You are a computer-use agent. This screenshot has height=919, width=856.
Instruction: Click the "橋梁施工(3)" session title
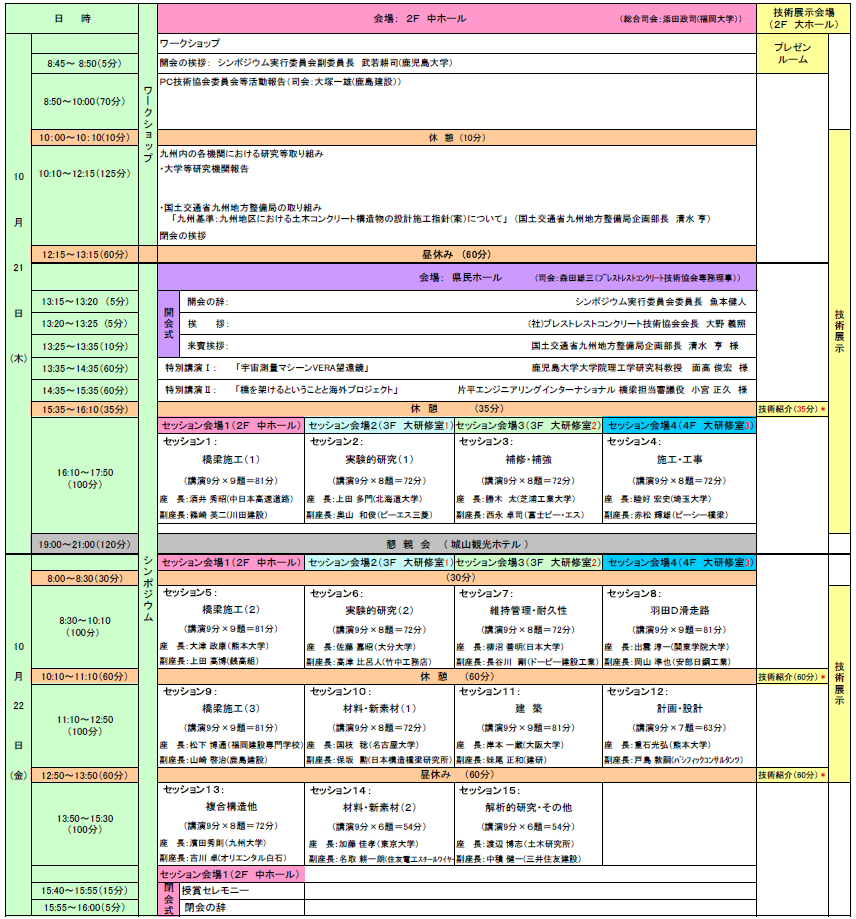[x=231, y=709]
